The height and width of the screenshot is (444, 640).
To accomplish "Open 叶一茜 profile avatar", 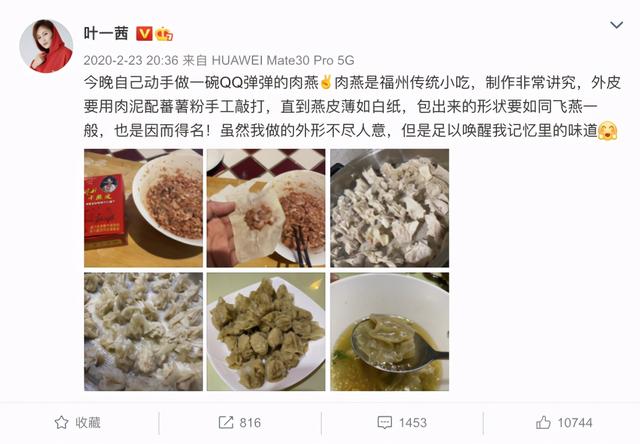I will (46, 46).
